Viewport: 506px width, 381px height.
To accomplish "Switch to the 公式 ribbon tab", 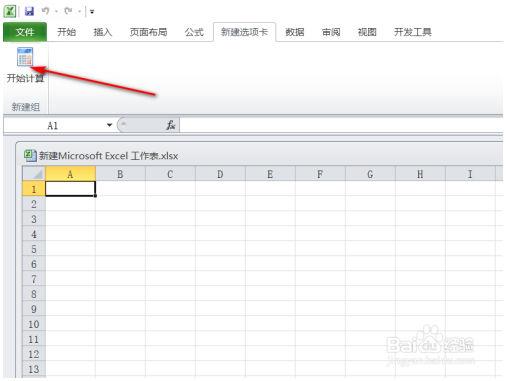I will point(194,32).
